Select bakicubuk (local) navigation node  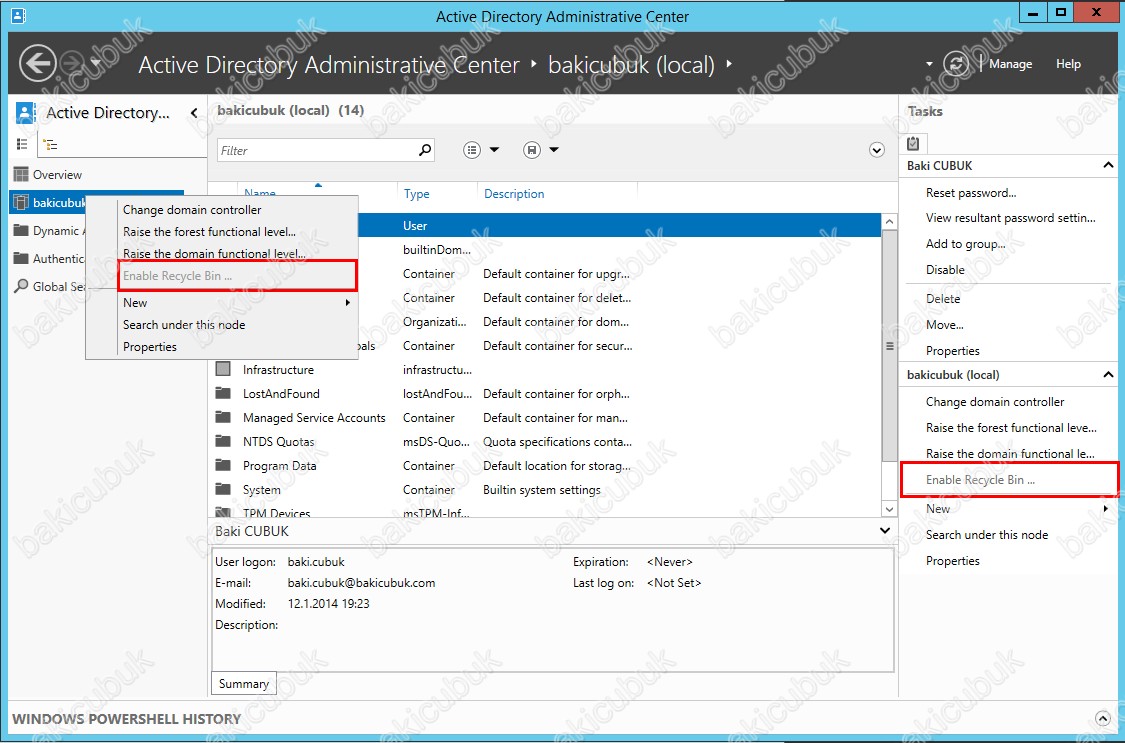48,202
